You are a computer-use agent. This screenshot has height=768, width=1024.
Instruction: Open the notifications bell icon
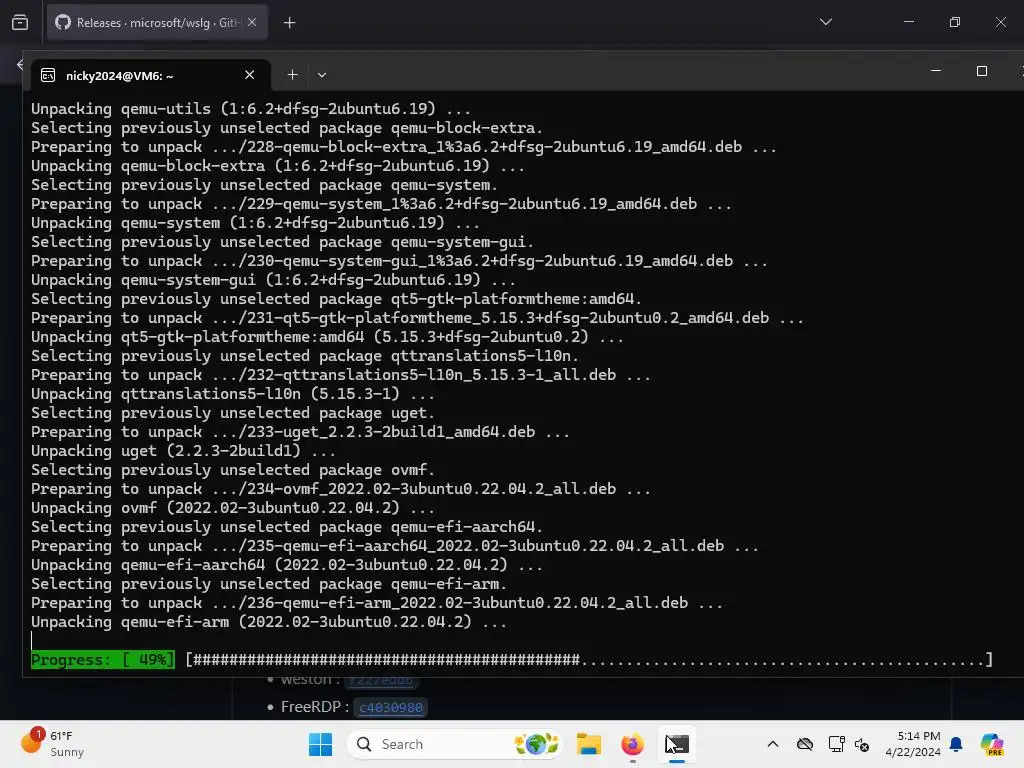click(x=956, y=744)
